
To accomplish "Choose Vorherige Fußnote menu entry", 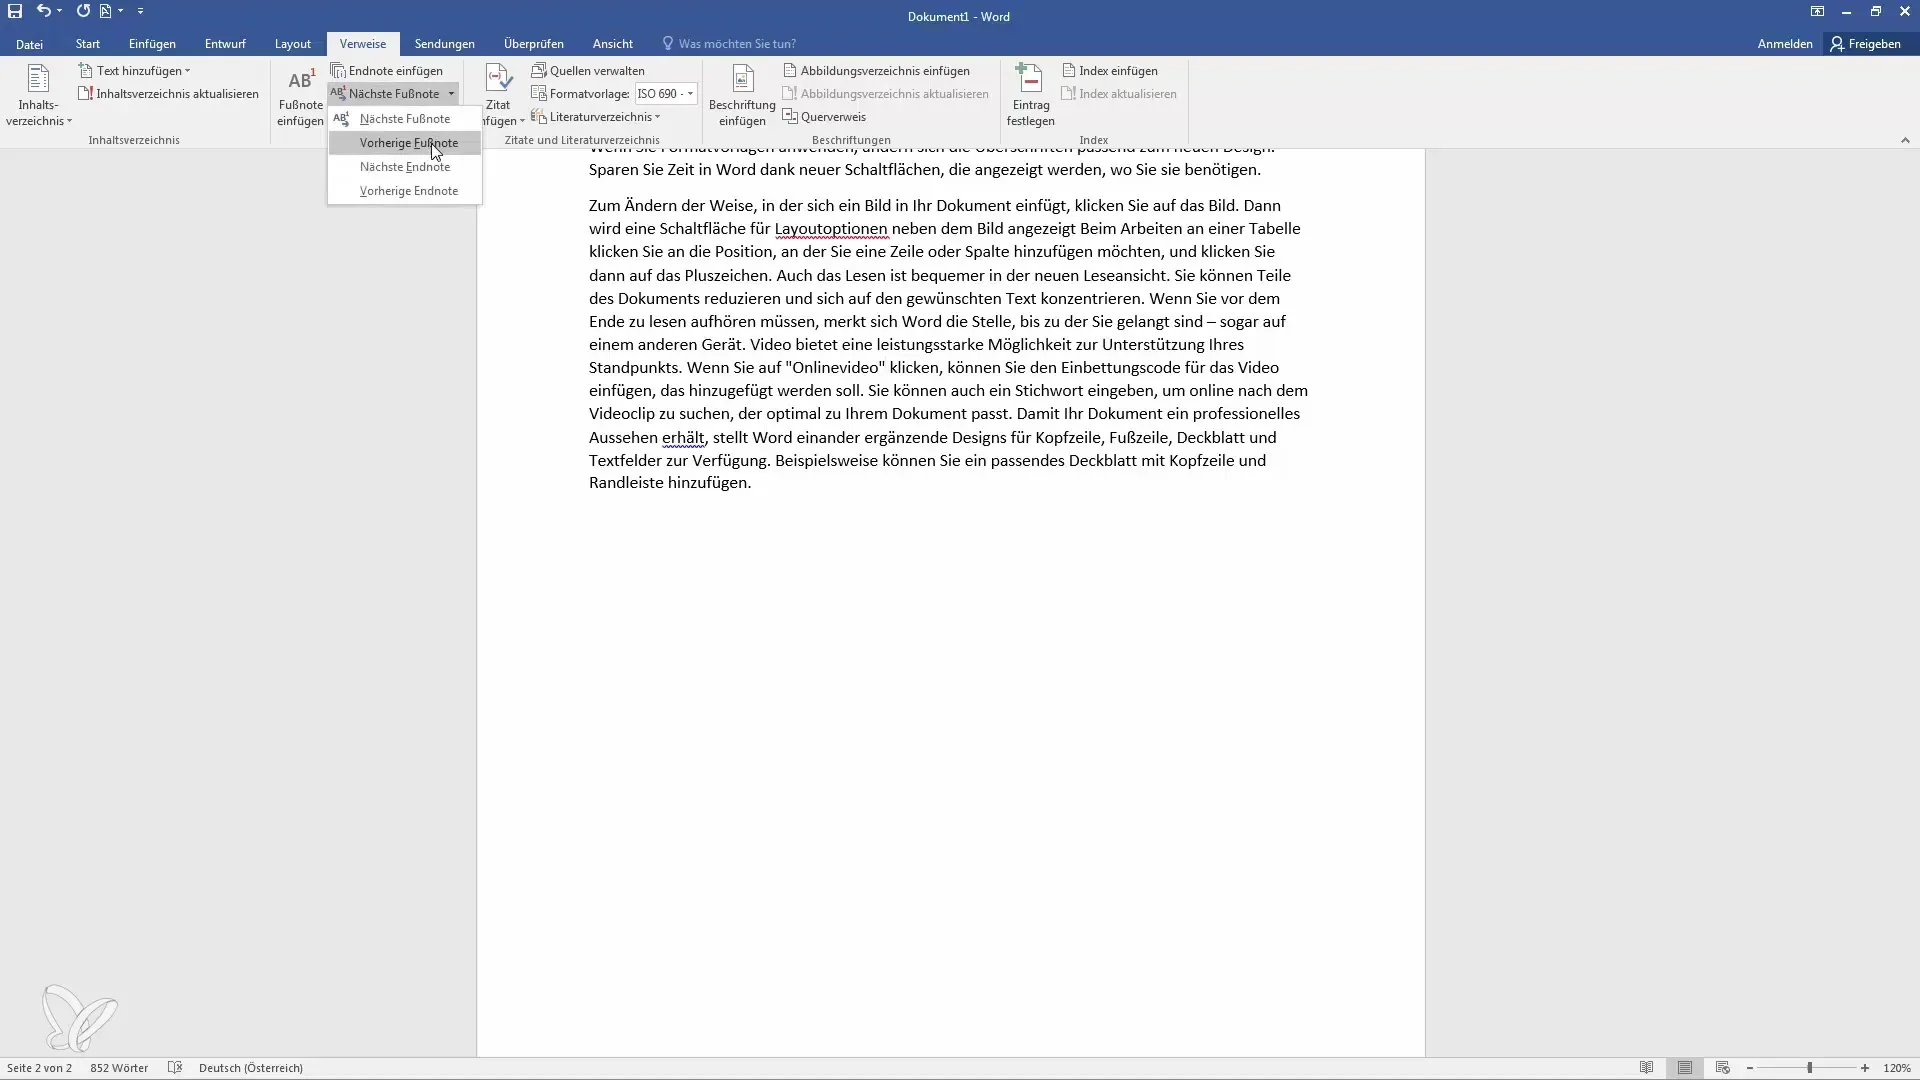I will pyautogui.click(x=404, y=143).
